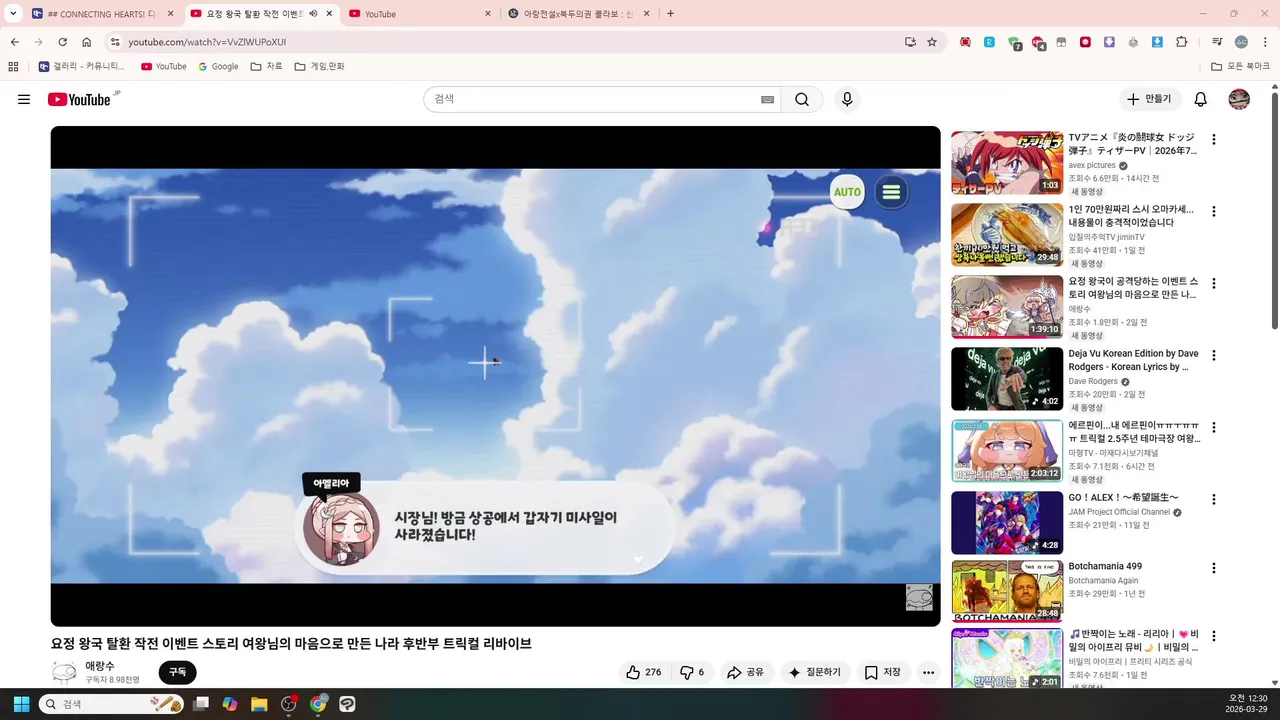
Task: Open OBS Studio from the taskbar
Action: tap(289, 704)
